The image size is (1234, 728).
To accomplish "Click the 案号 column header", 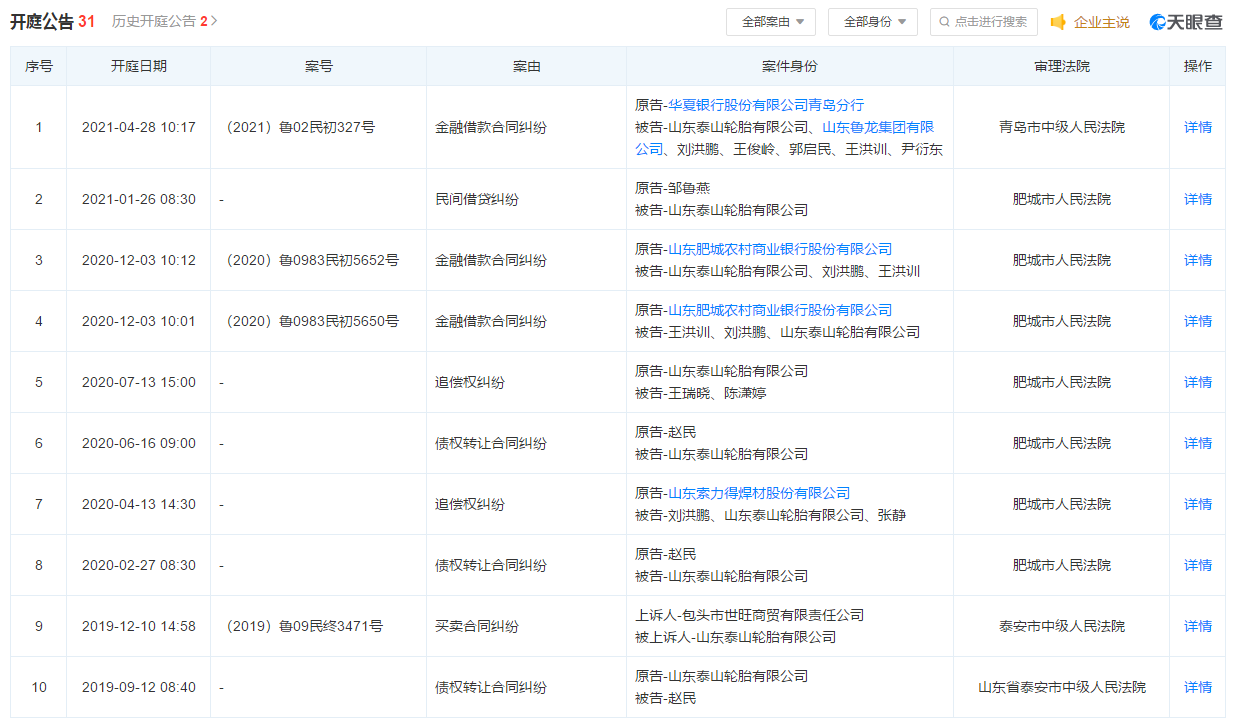I will pos(319,66).
